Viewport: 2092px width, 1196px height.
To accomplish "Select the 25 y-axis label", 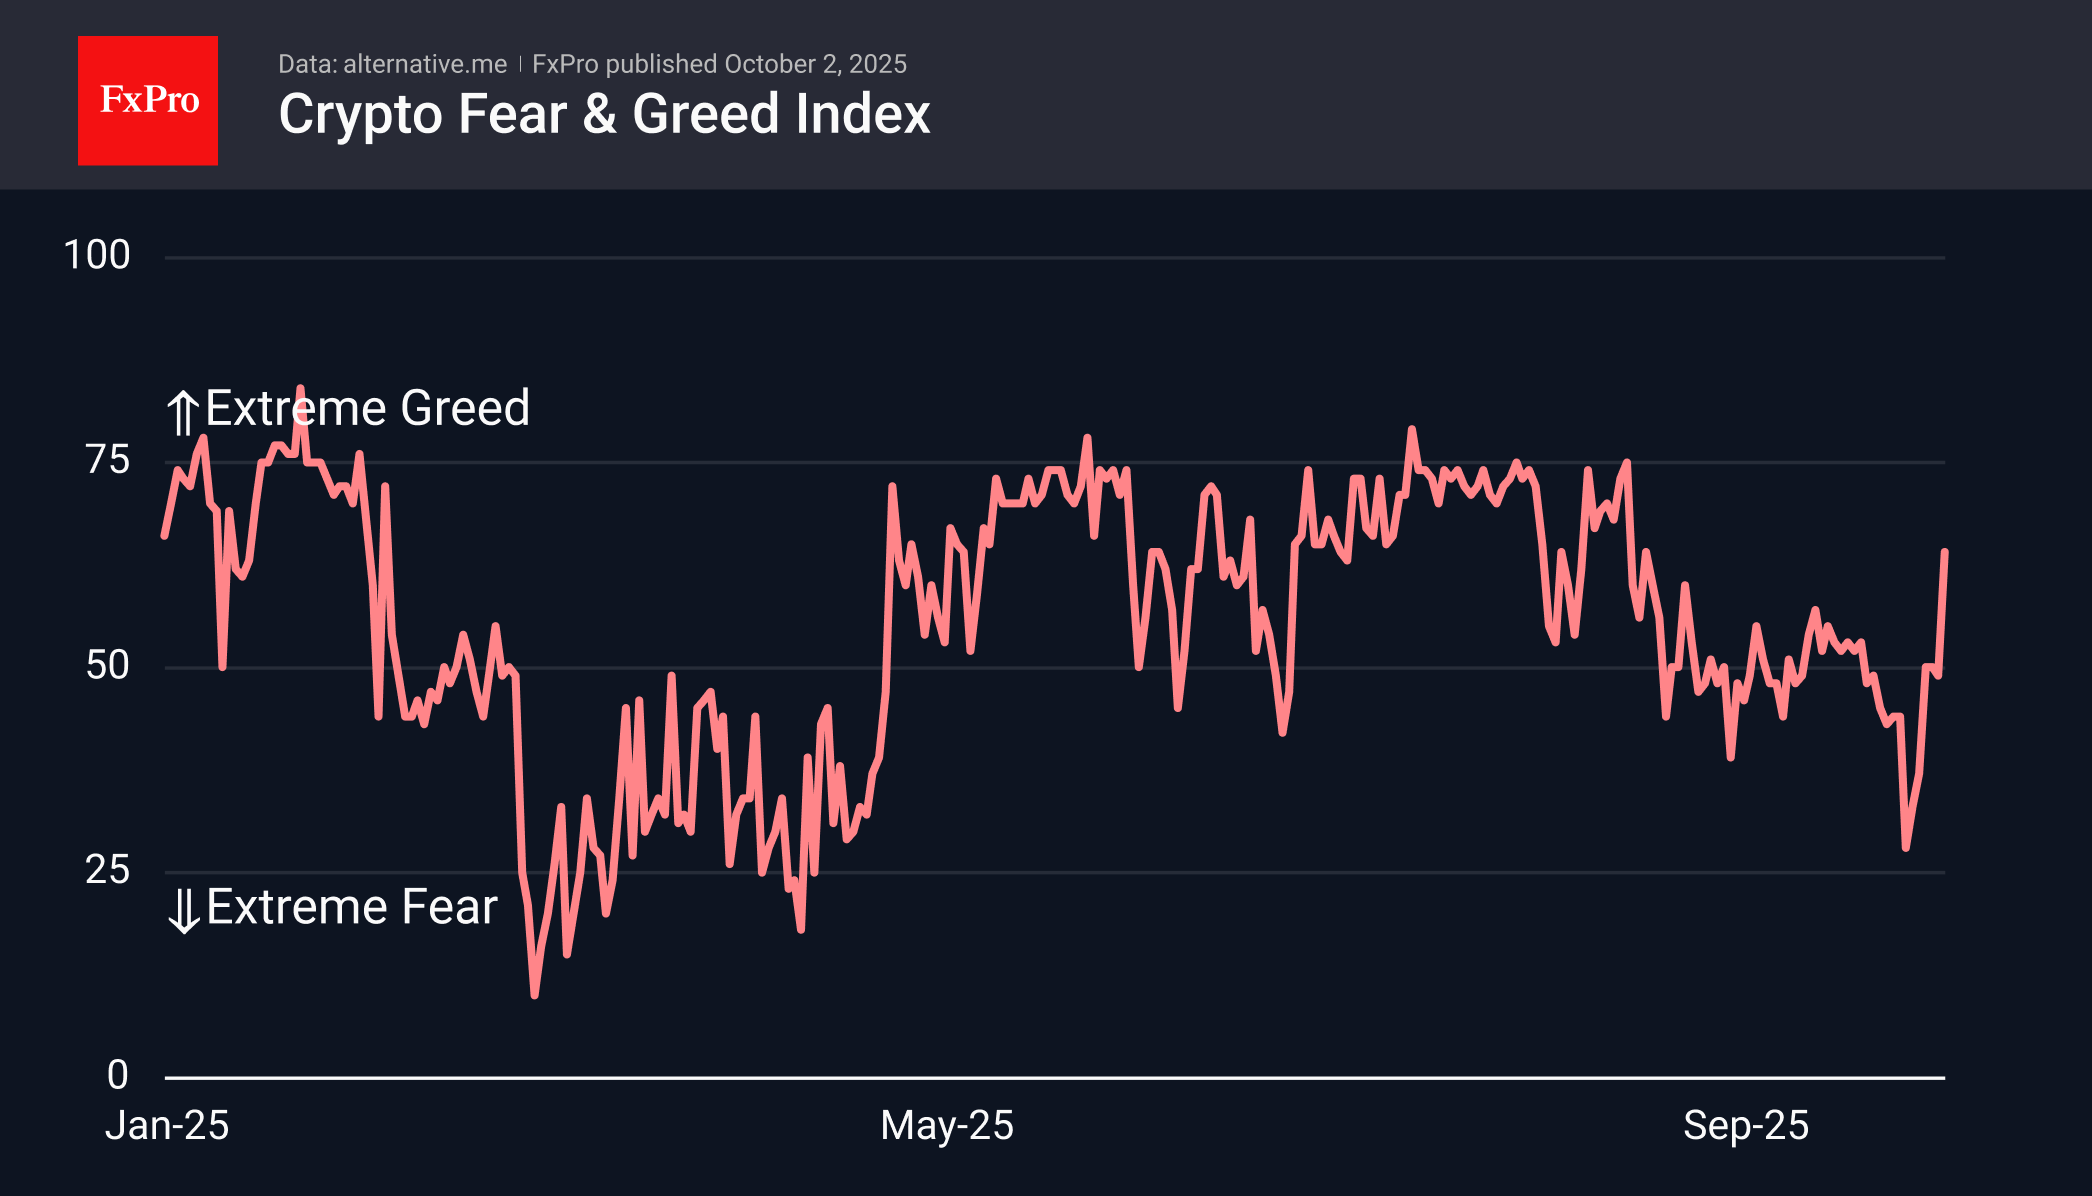I will point(108,870).
